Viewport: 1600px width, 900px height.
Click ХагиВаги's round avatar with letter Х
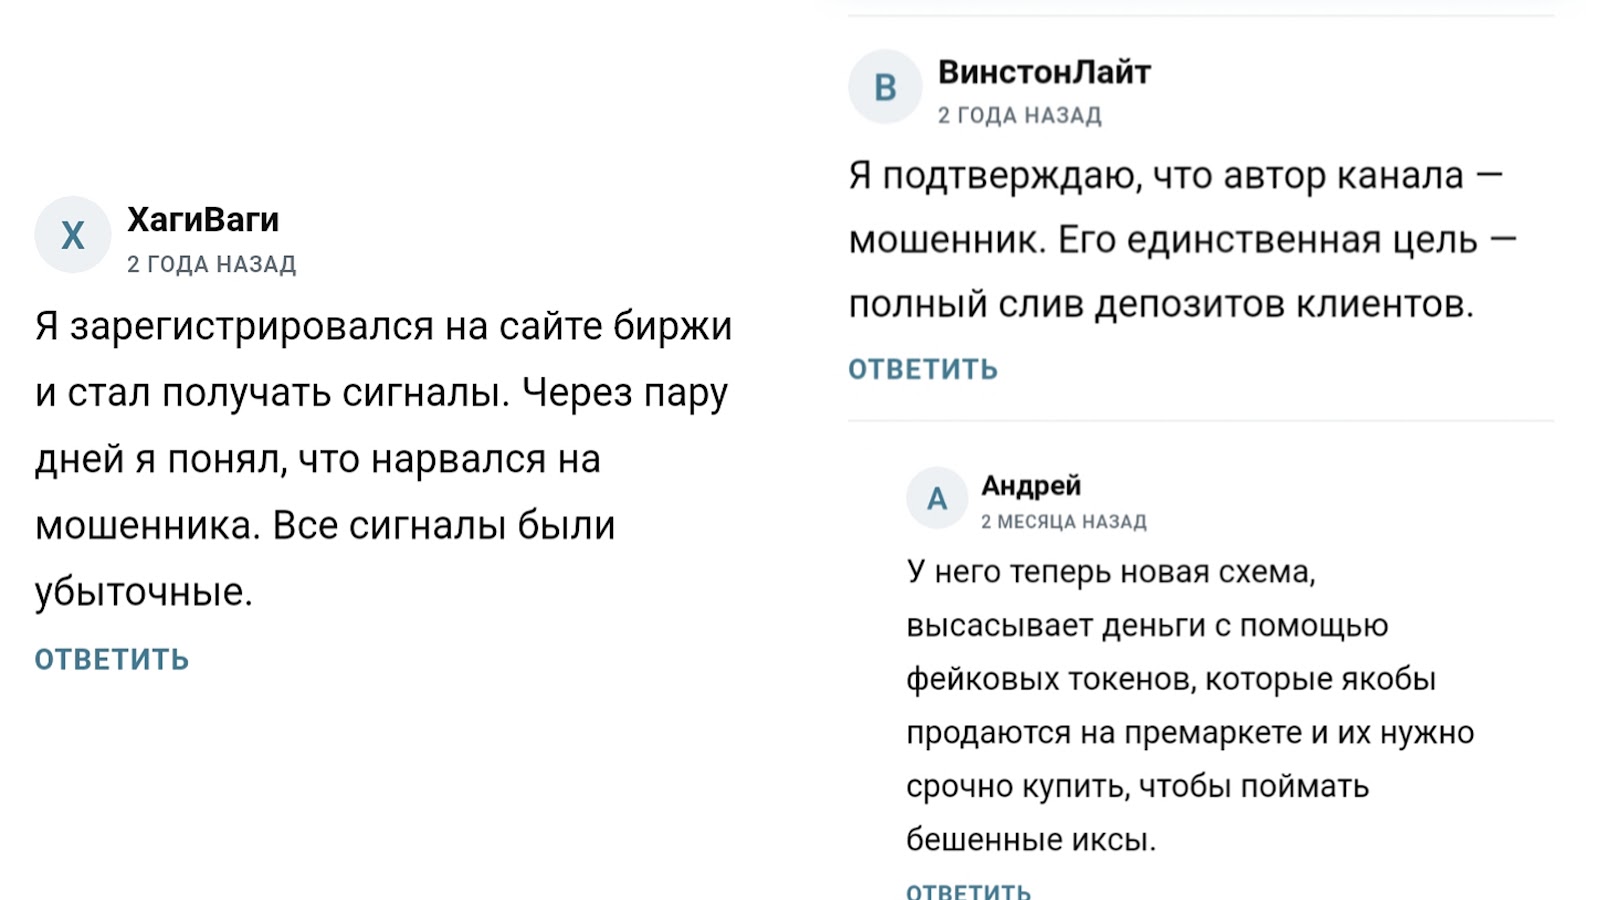tap(72, 235)
